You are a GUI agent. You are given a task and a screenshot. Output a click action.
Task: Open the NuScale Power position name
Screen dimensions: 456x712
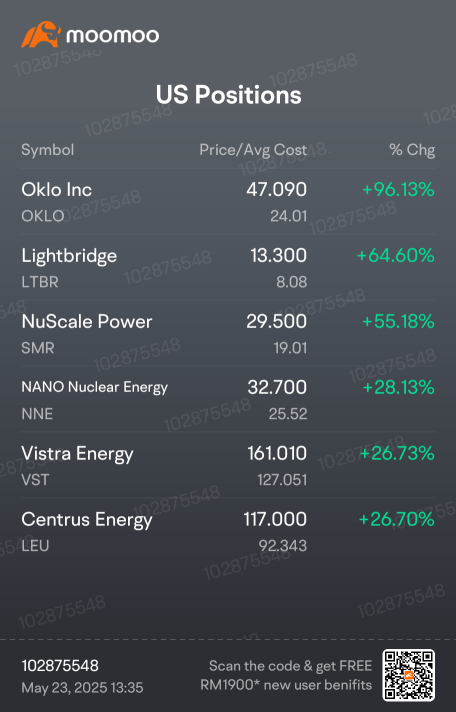tap(87, 321)
